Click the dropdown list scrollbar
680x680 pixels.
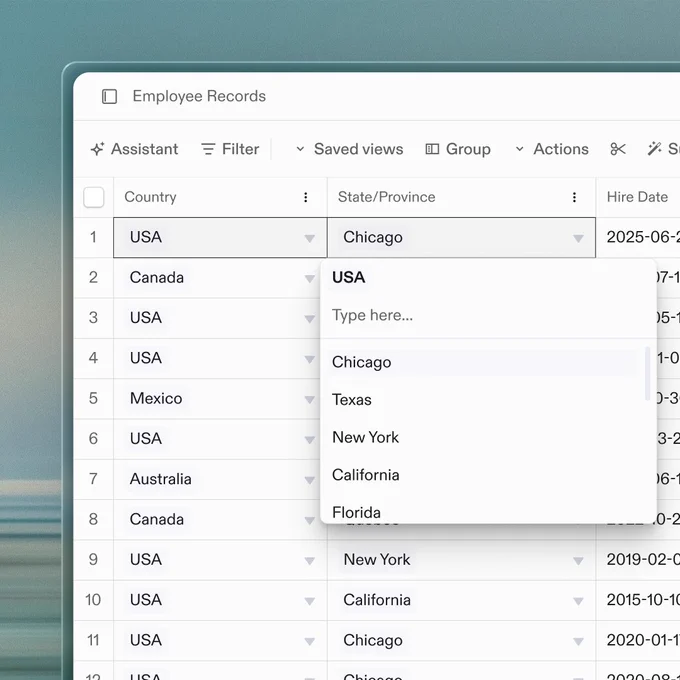pos(647,373)
